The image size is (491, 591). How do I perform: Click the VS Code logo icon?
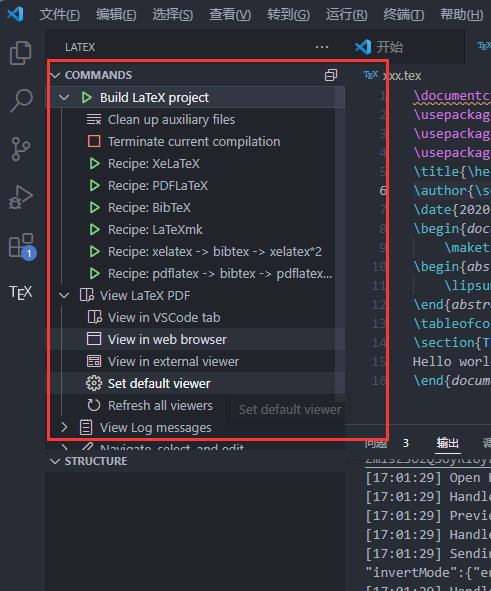point(15,14)
